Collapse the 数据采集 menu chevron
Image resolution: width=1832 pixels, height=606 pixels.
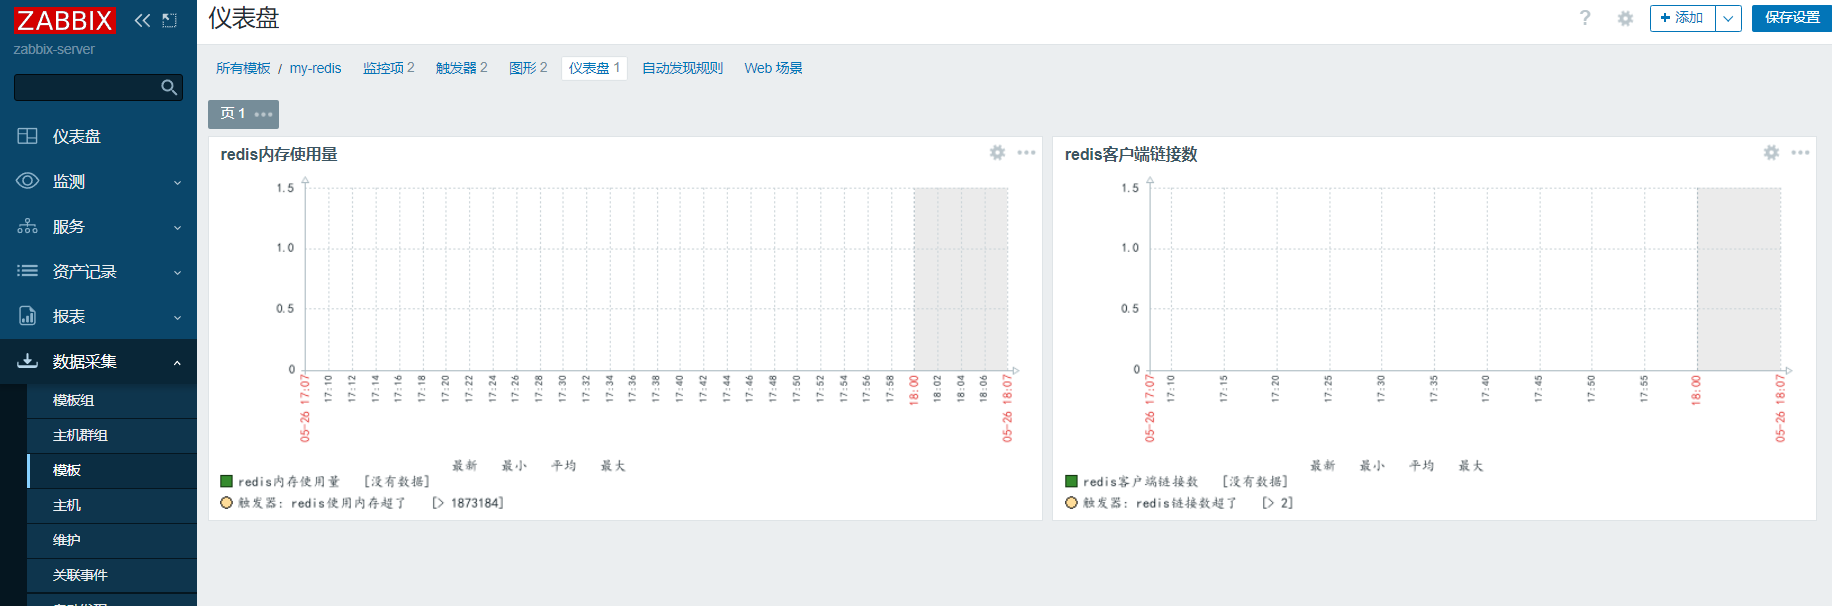tap(177, 362)
